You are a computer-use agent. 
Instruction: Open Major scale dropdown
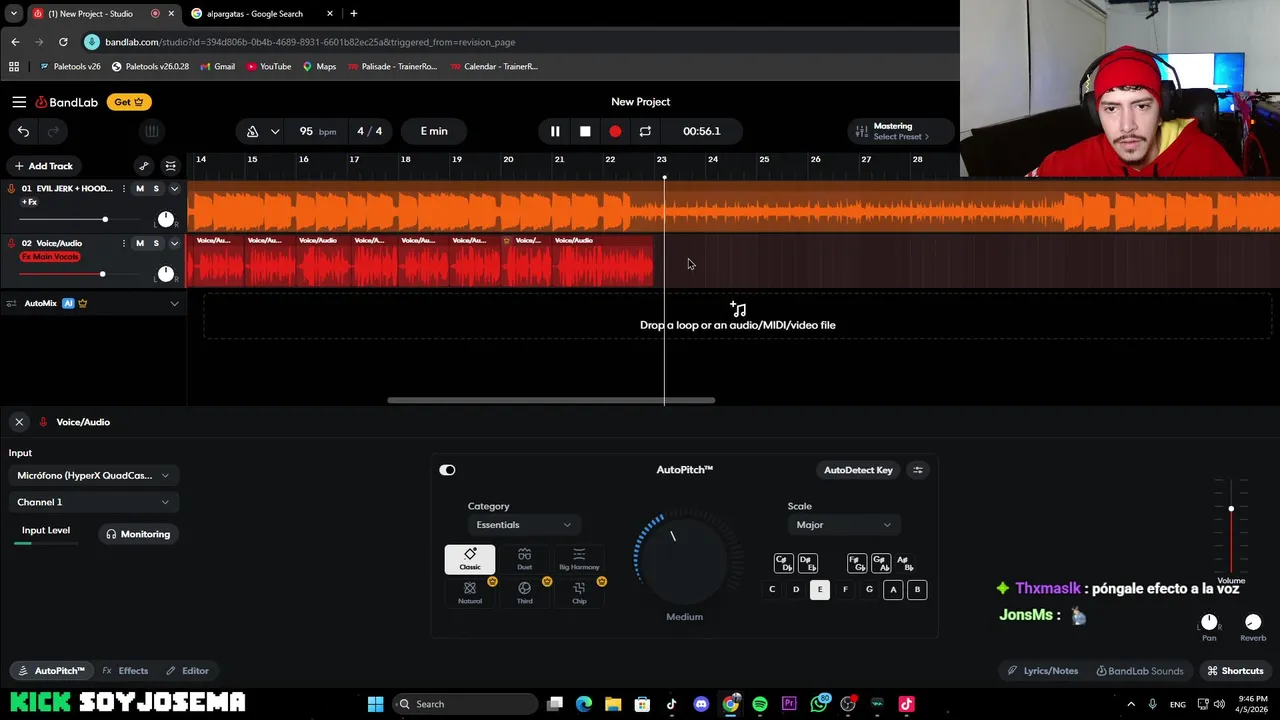(x=843, y=525)
